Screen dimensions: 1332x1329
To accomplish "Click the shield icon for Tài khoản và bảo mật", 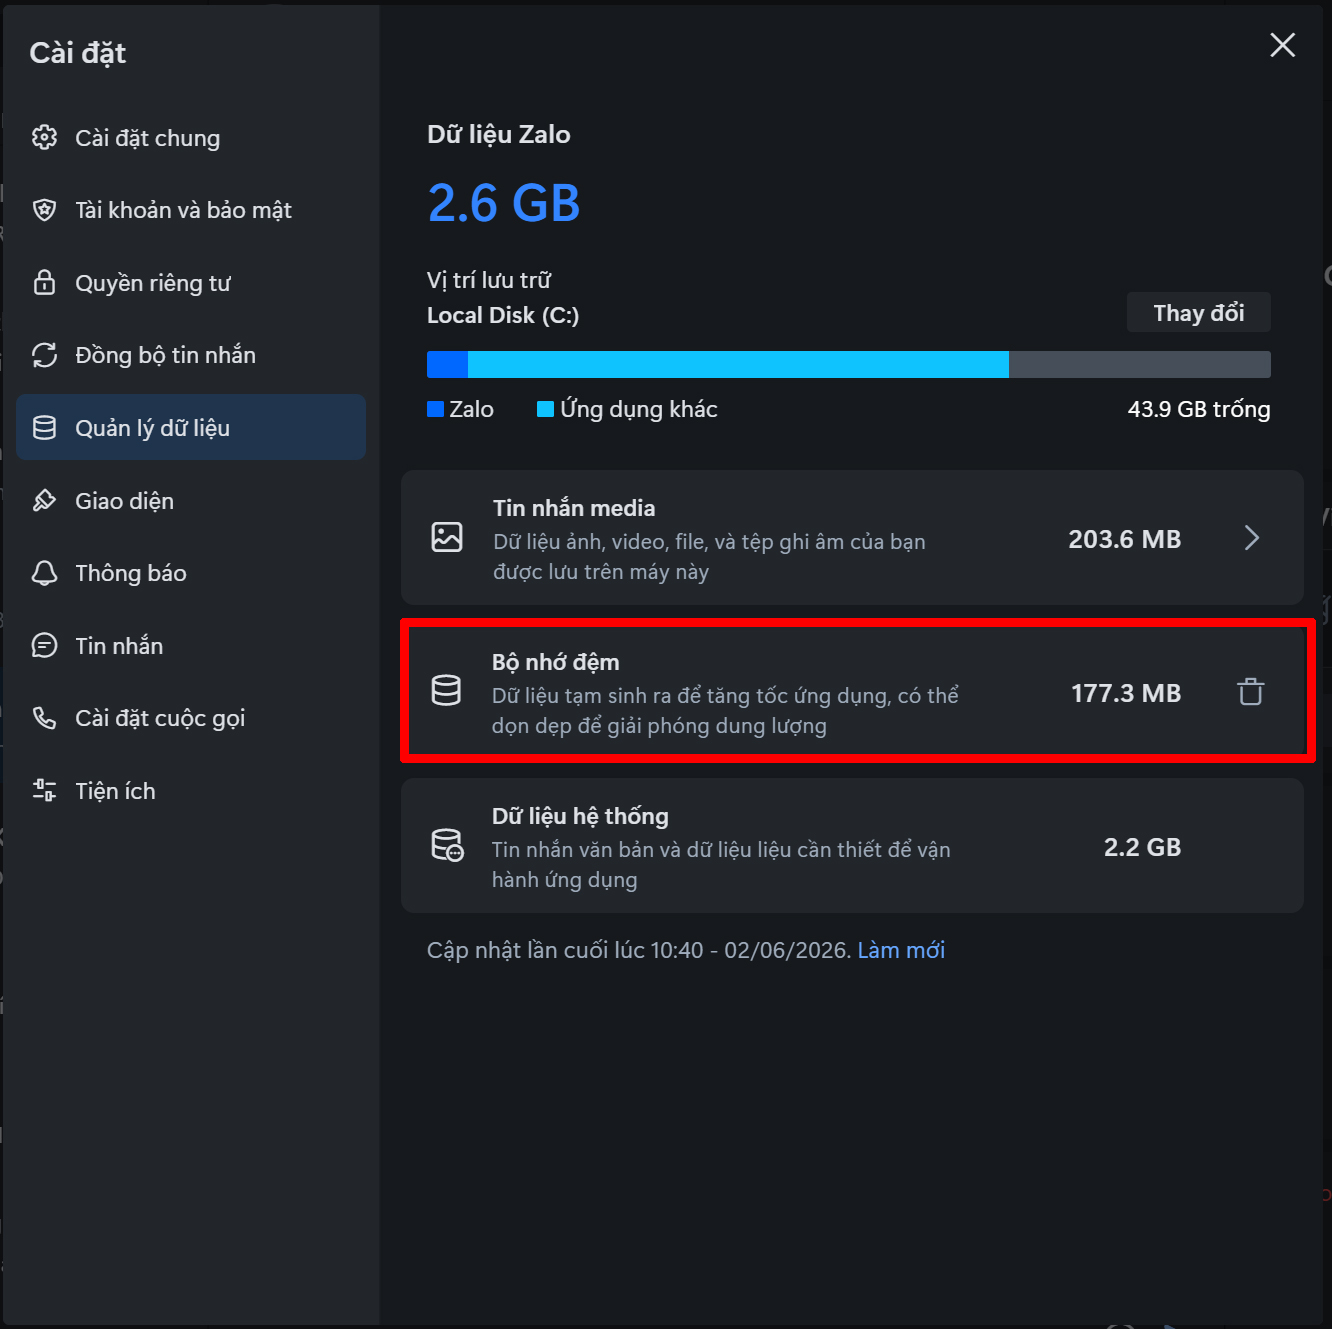I will pos(44,210).
